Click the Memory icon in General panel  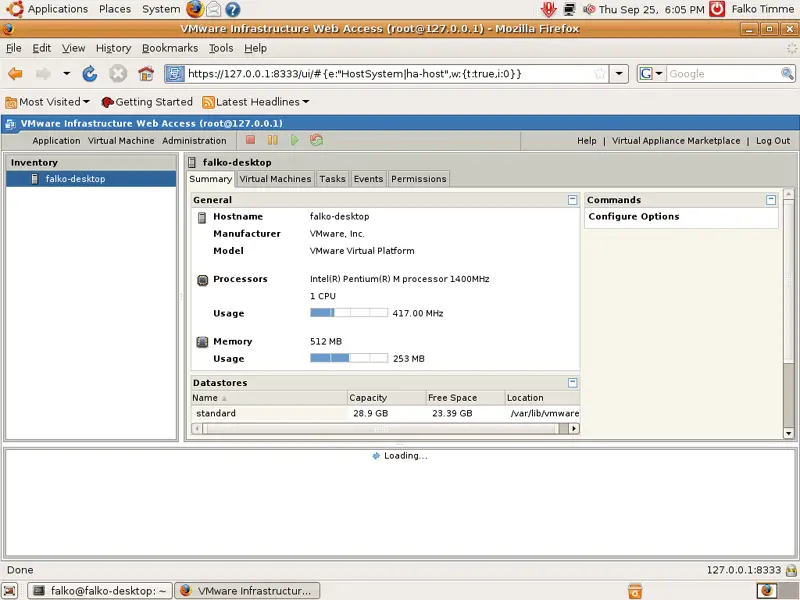pyautogui.click(x=202, y=341)
